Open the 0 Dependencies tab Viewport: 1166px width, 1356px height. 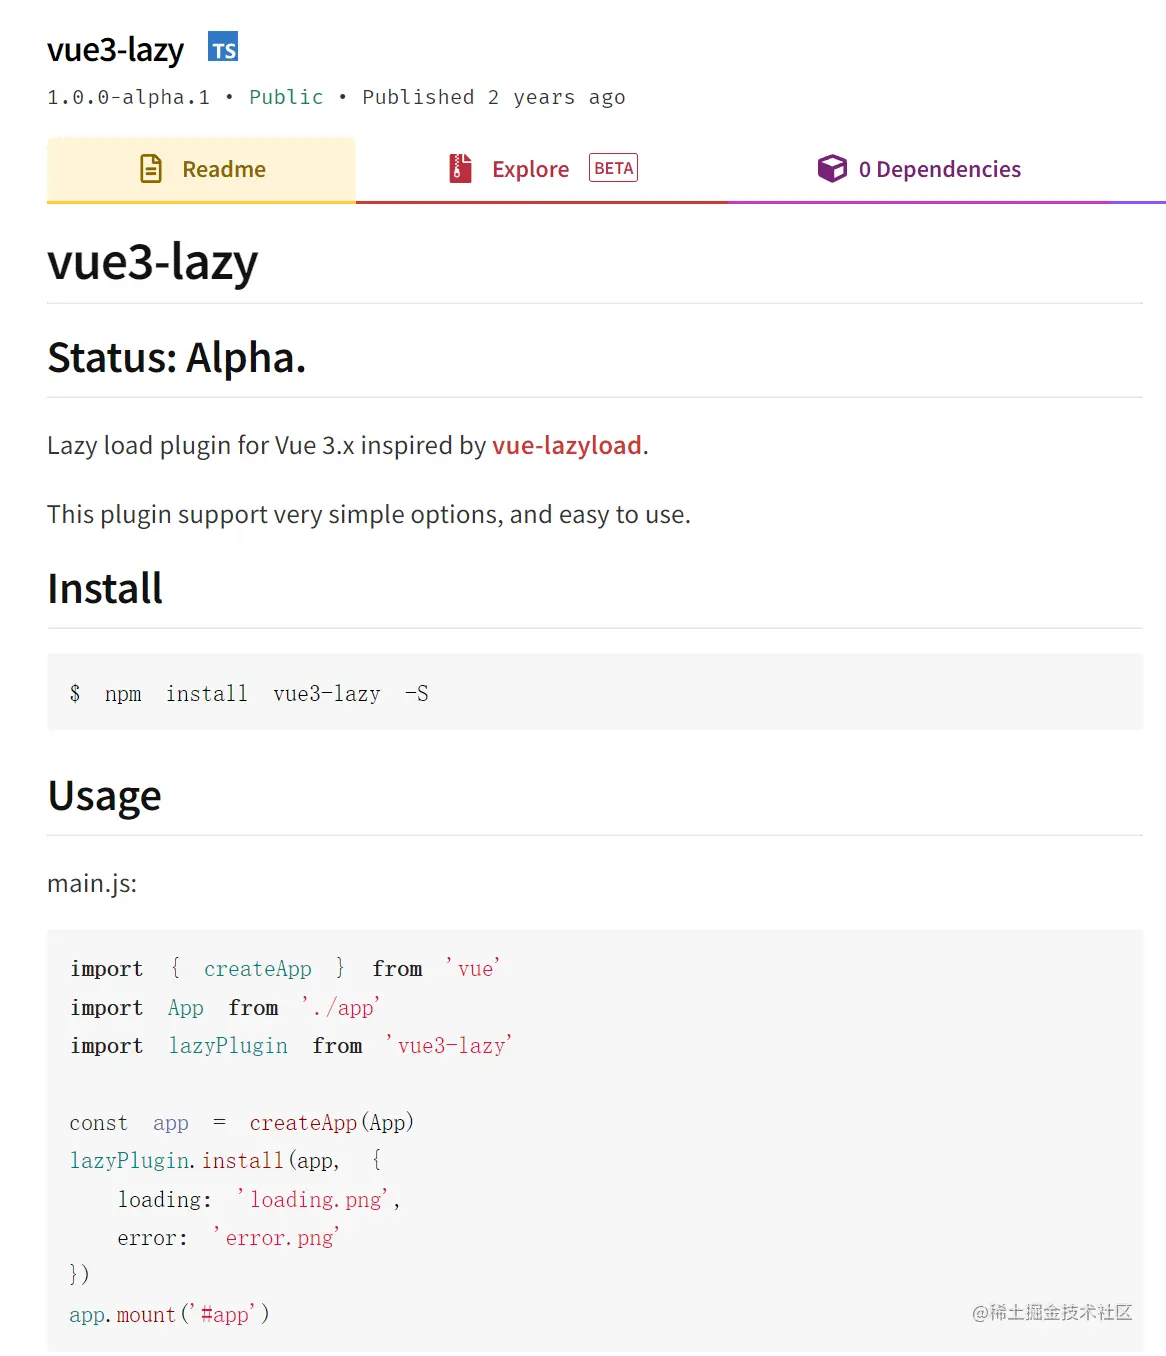[939, 169]
